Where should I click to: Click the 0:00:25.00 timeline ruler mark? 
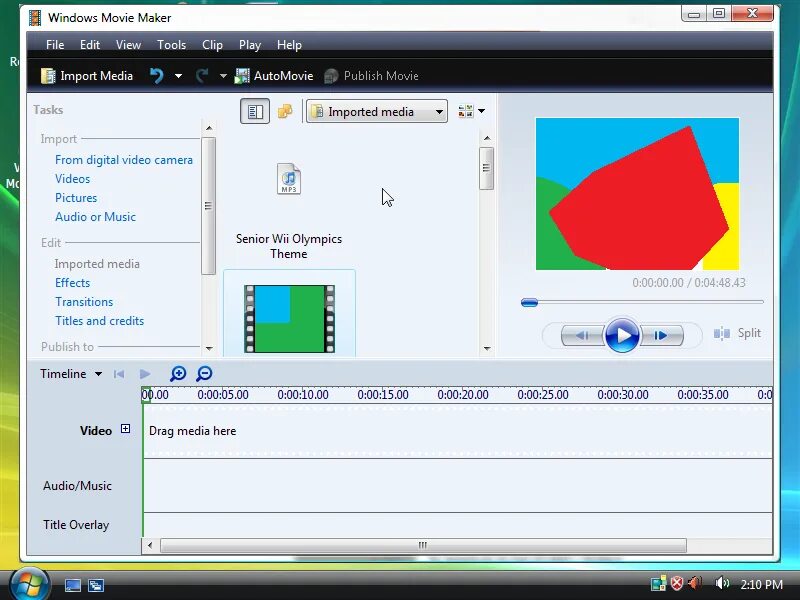pos(543,394)
